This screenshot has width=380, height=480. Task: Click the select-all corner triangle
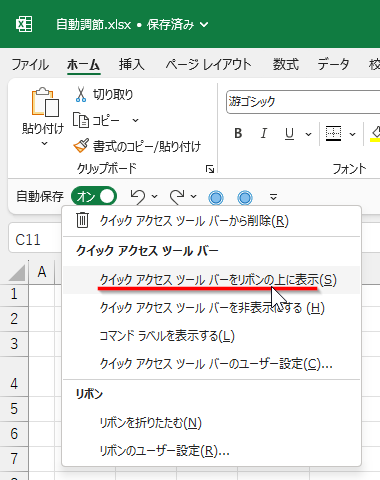17,273
